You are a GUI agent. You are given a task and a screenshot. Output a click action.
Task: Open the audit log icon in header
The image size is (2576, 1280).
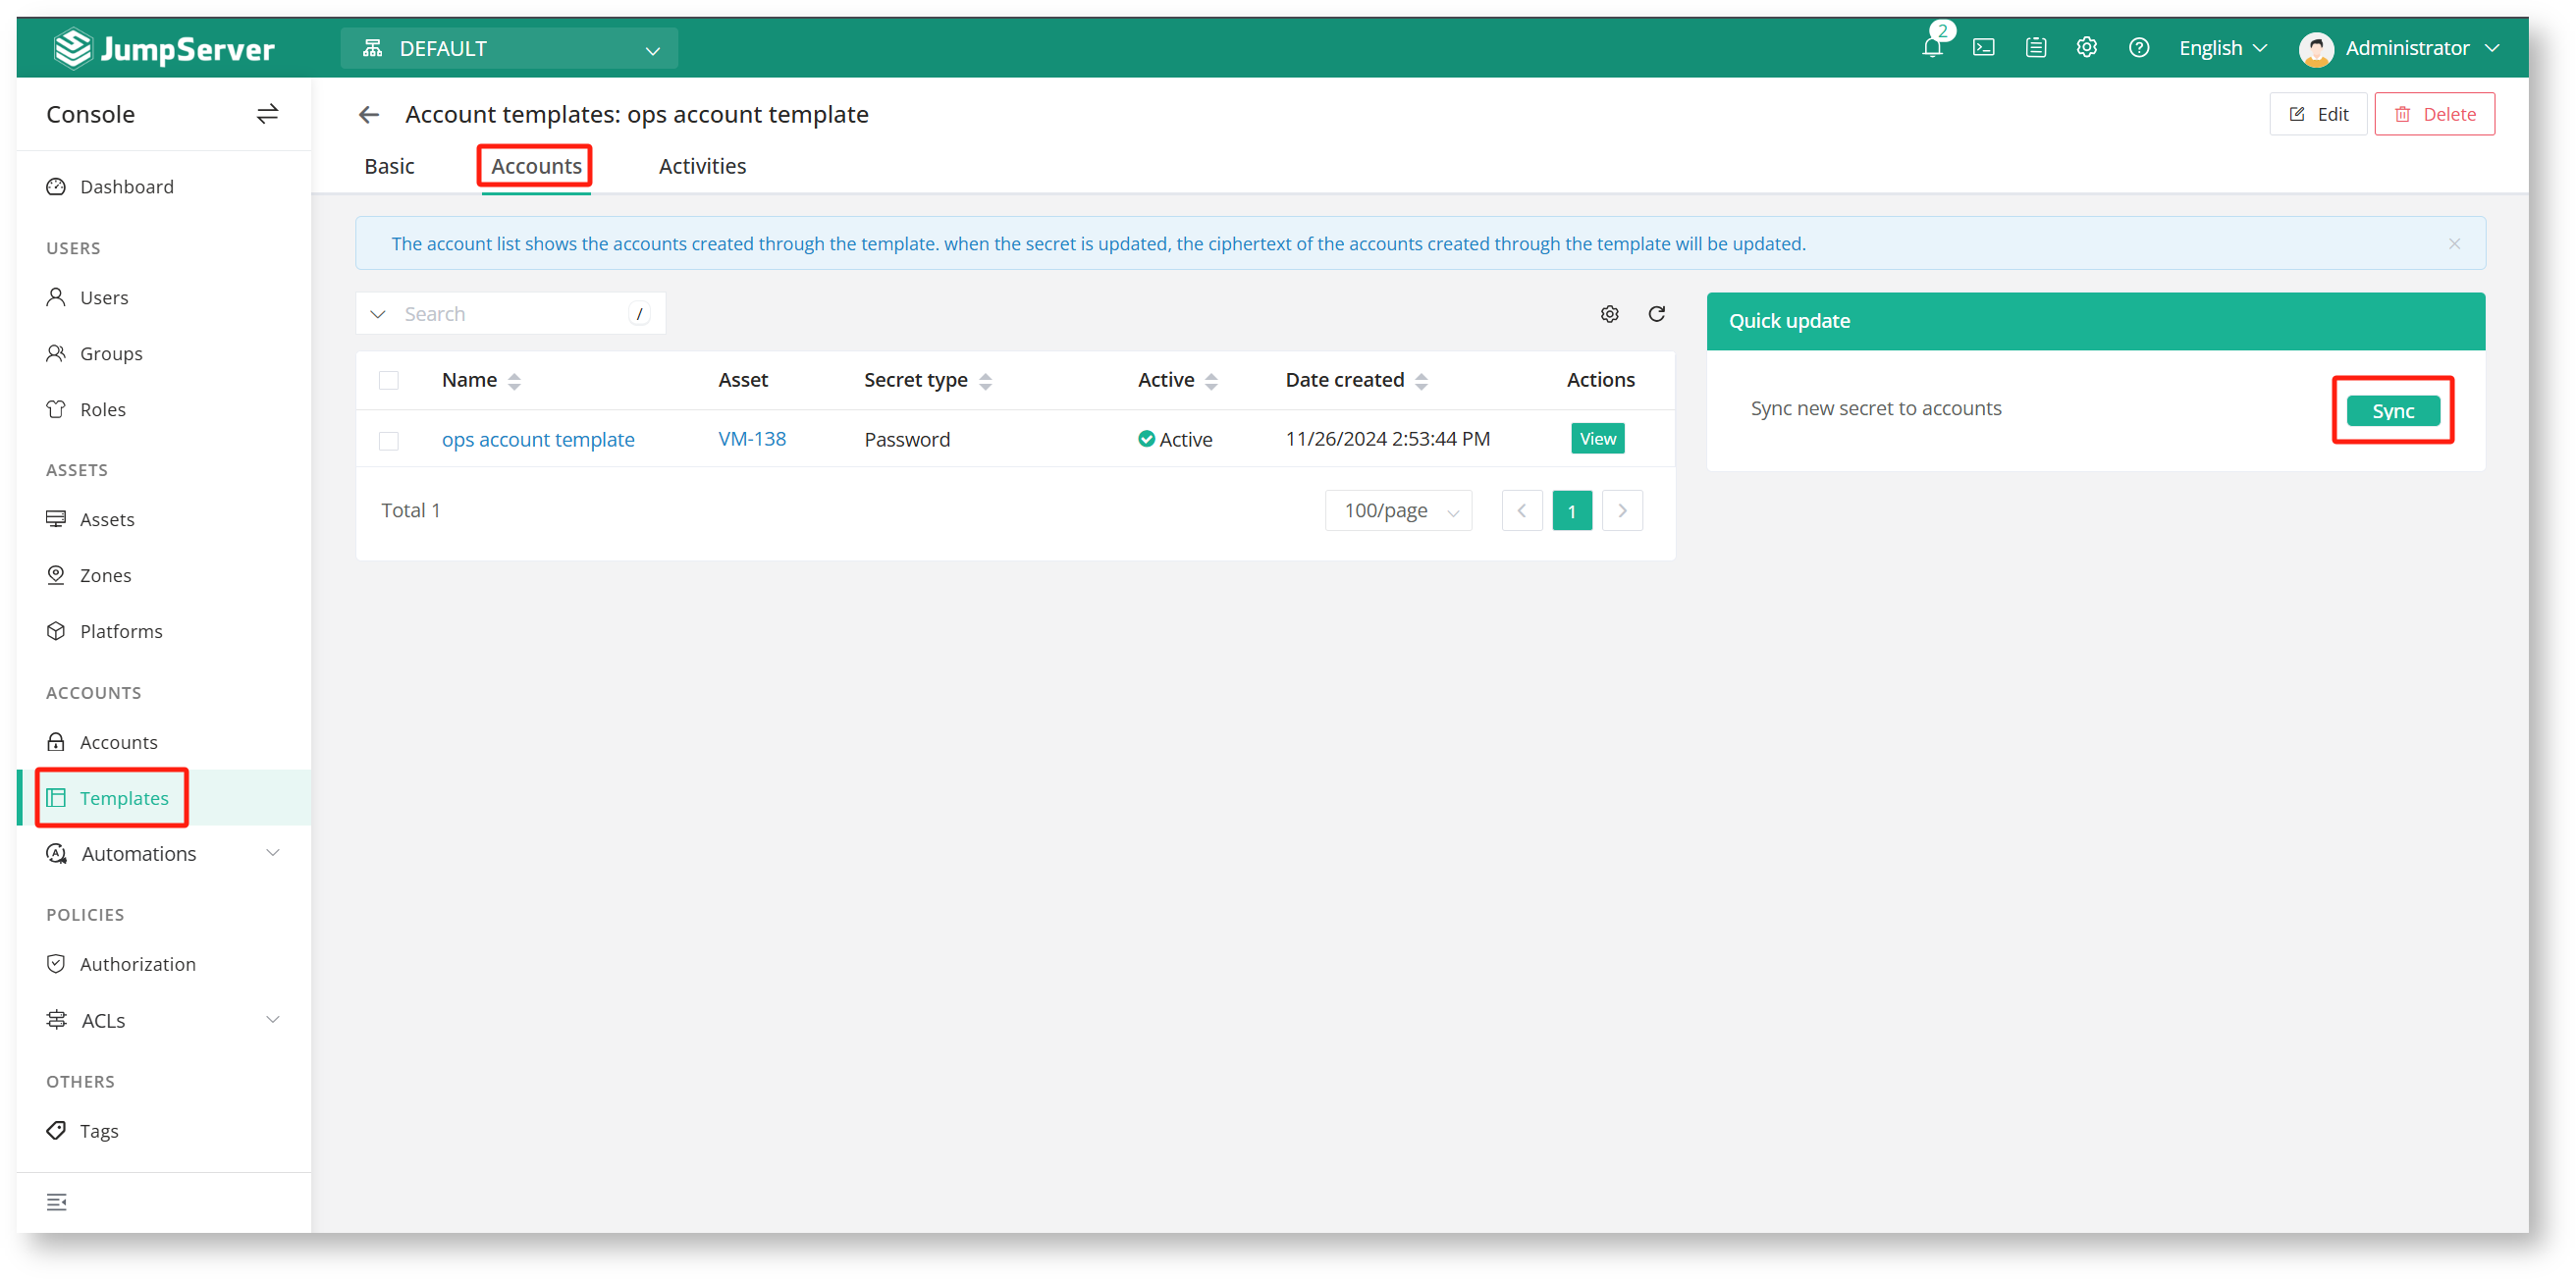click(x=2036, y=47)
